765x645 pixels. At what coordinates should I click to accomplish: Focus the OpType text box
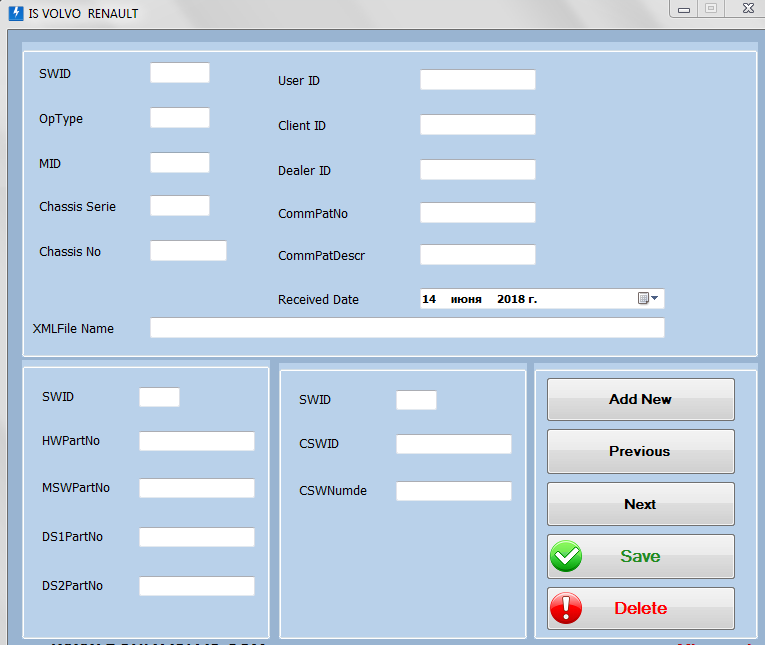[180, 118]
